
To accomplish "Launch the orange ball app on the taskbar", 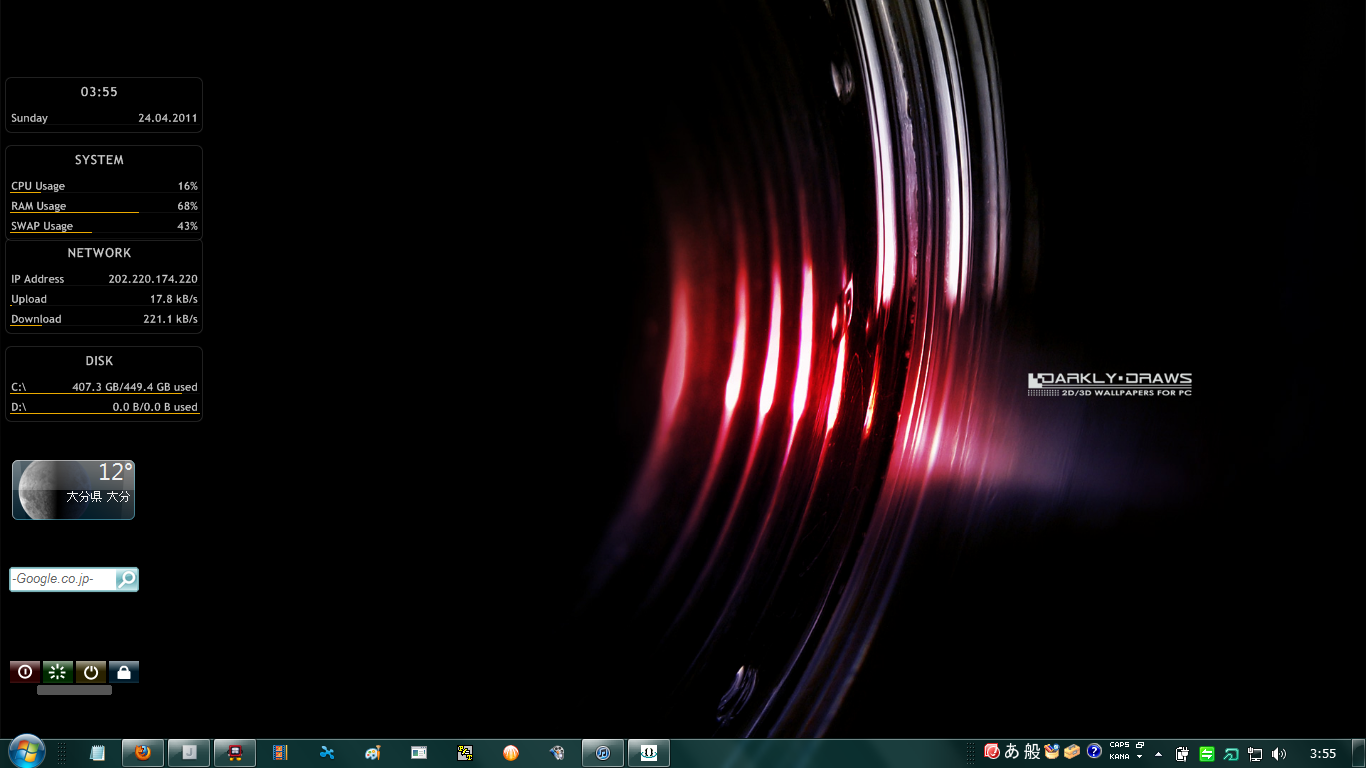I will pyautogui.click(x=511, y=753).
